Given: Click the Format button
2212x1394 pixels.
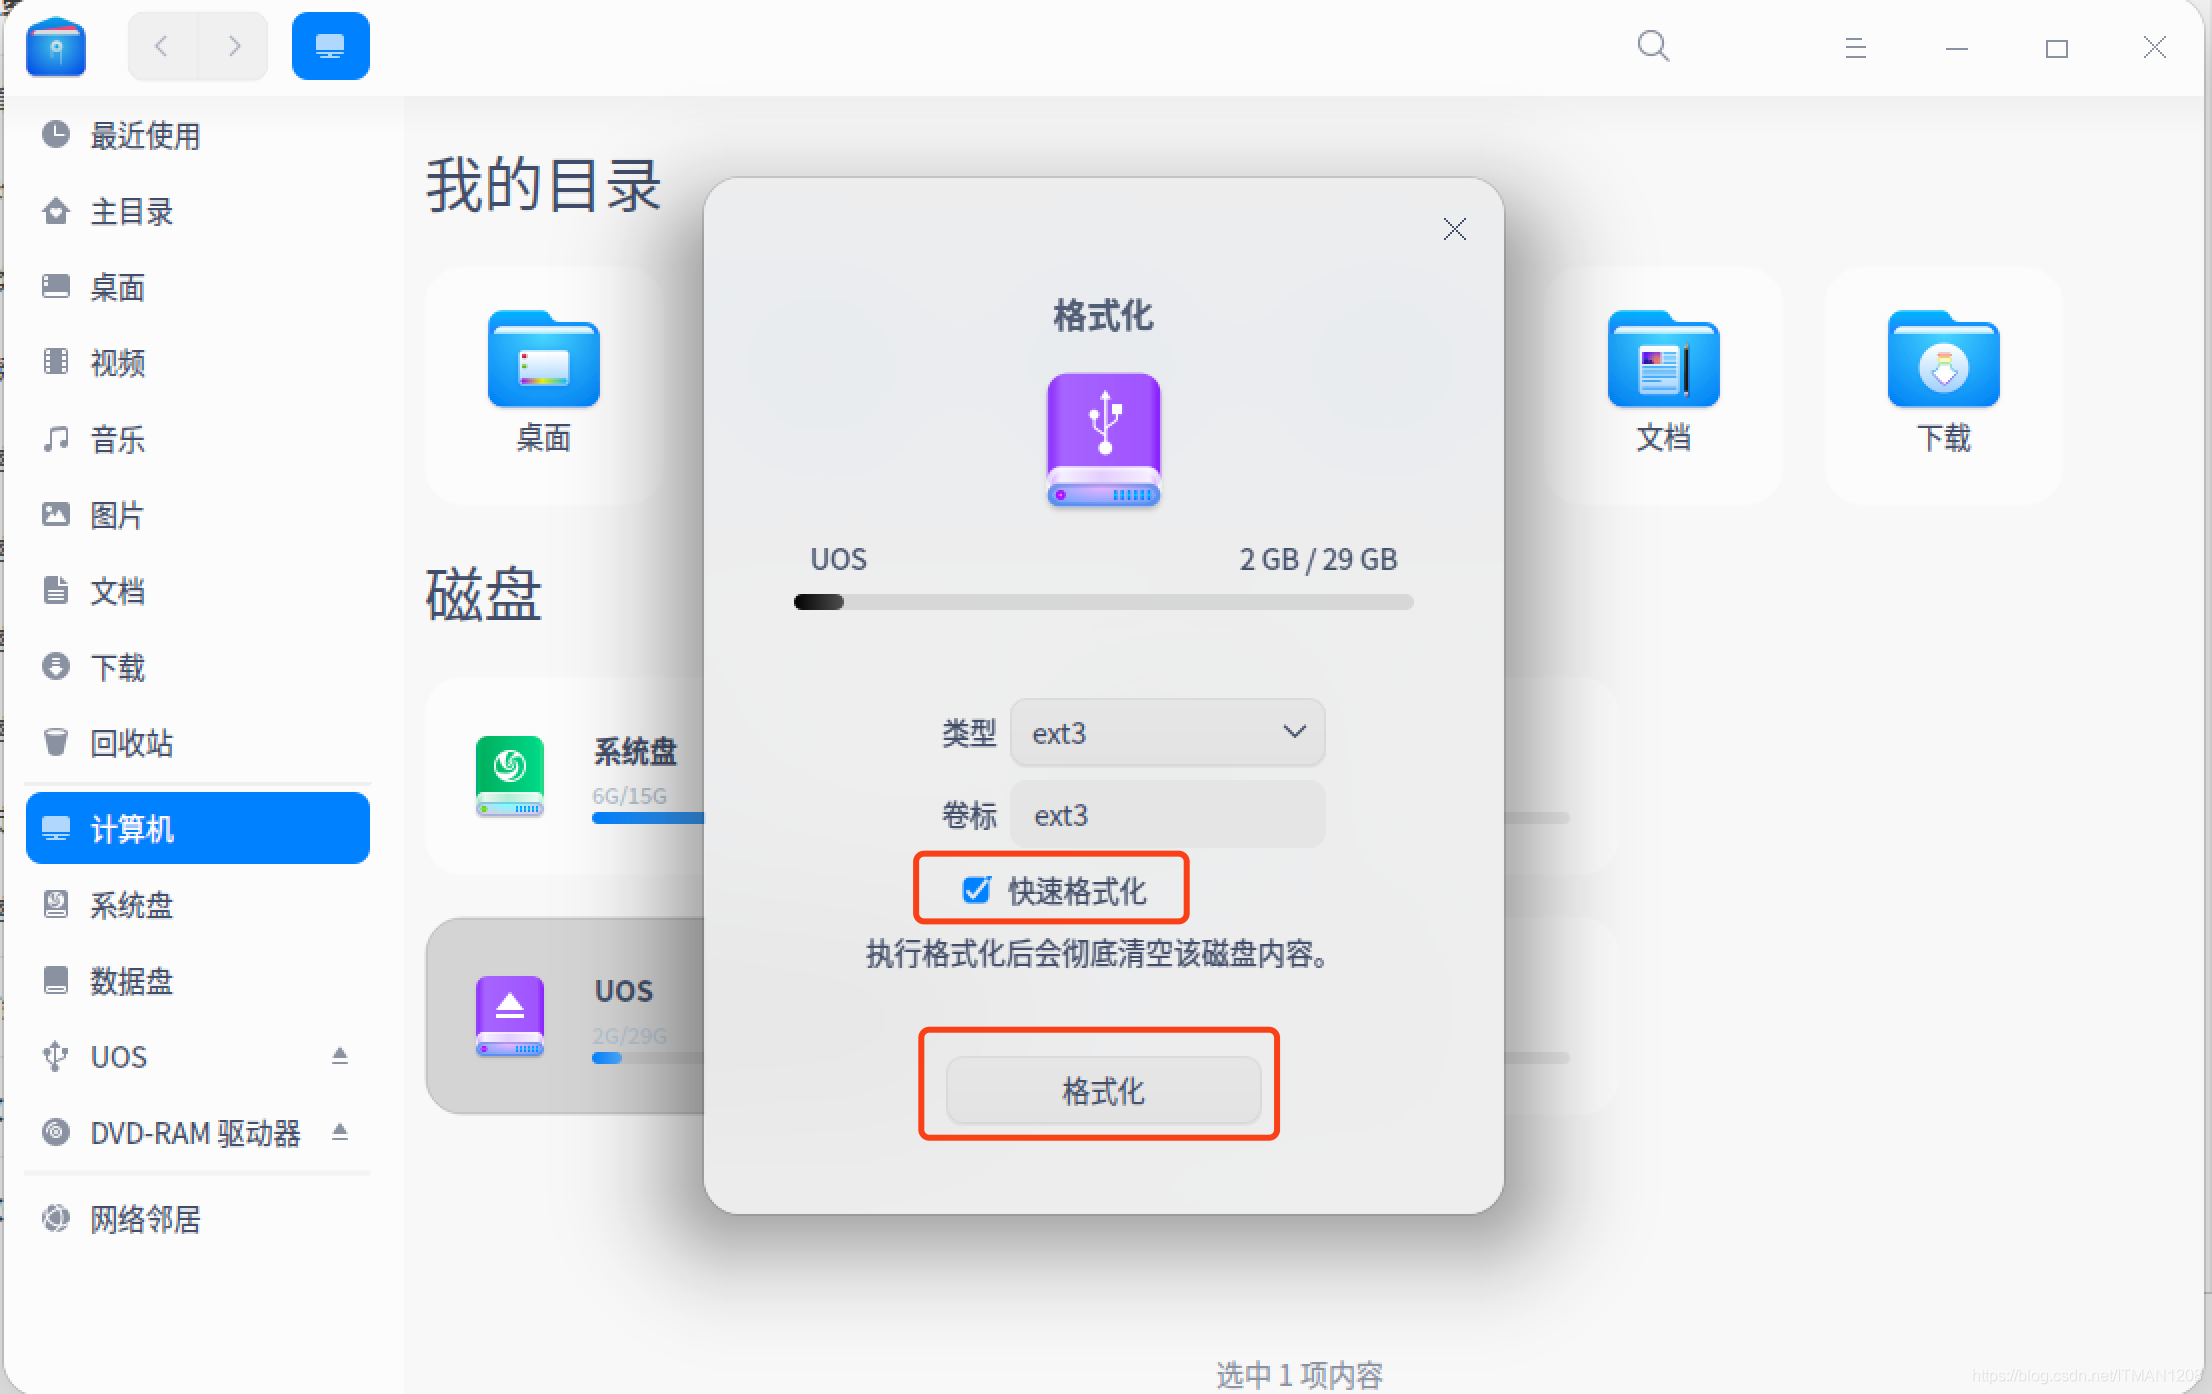Looking at the screenshot, I should coord(1102,1090).
